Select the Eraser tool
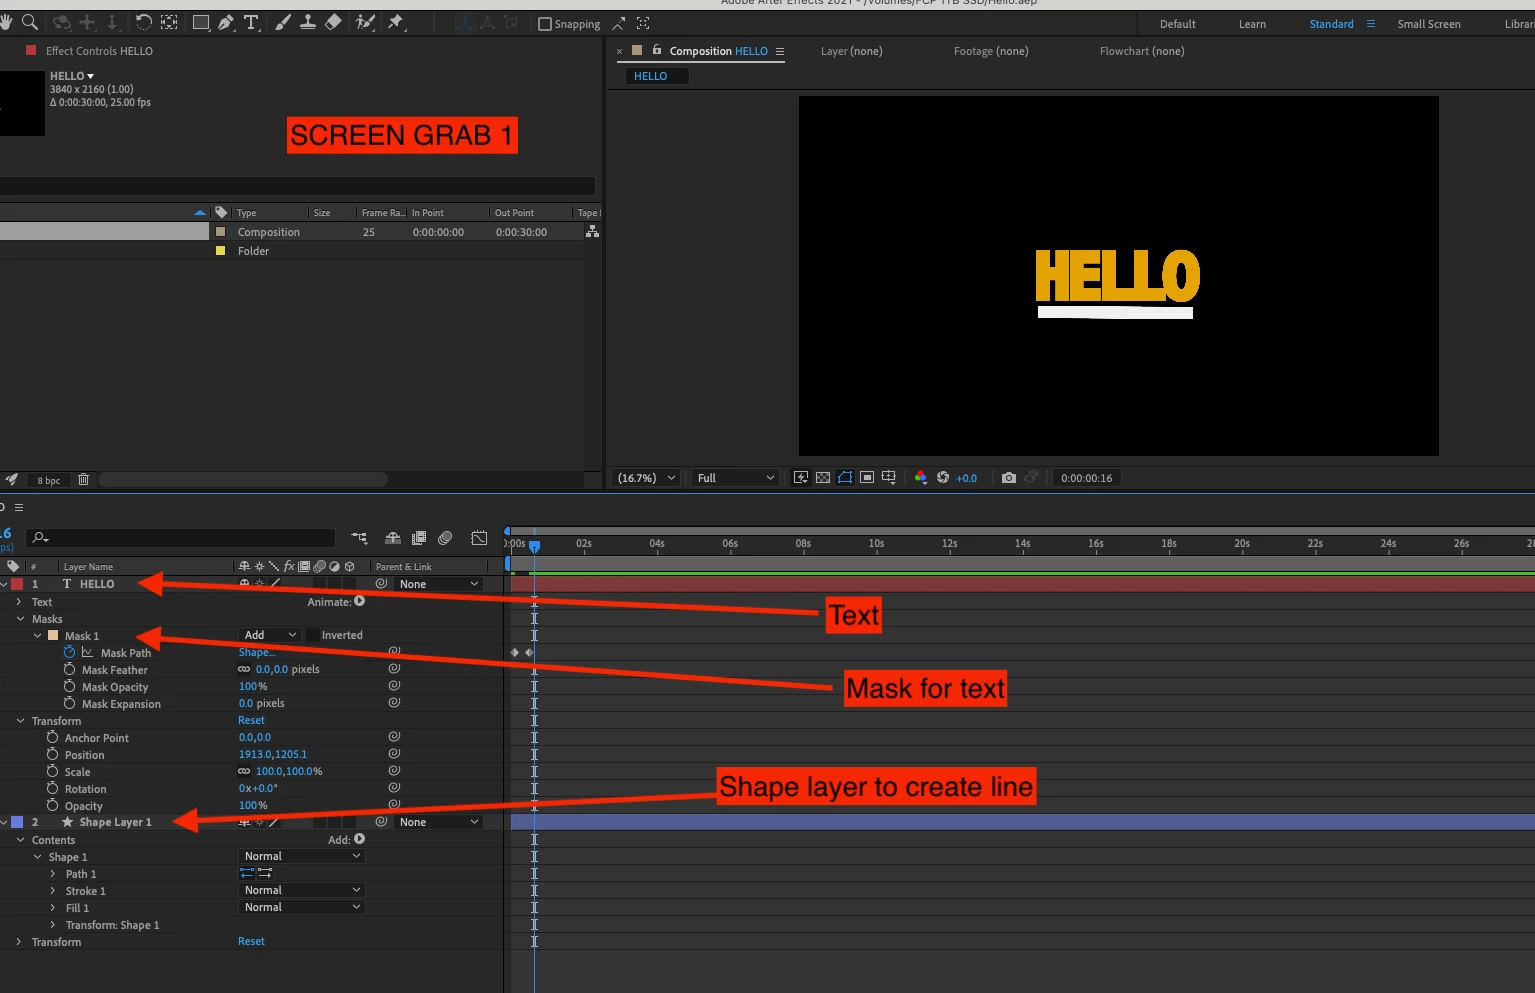1535x993 pixels. click(334, 22)
